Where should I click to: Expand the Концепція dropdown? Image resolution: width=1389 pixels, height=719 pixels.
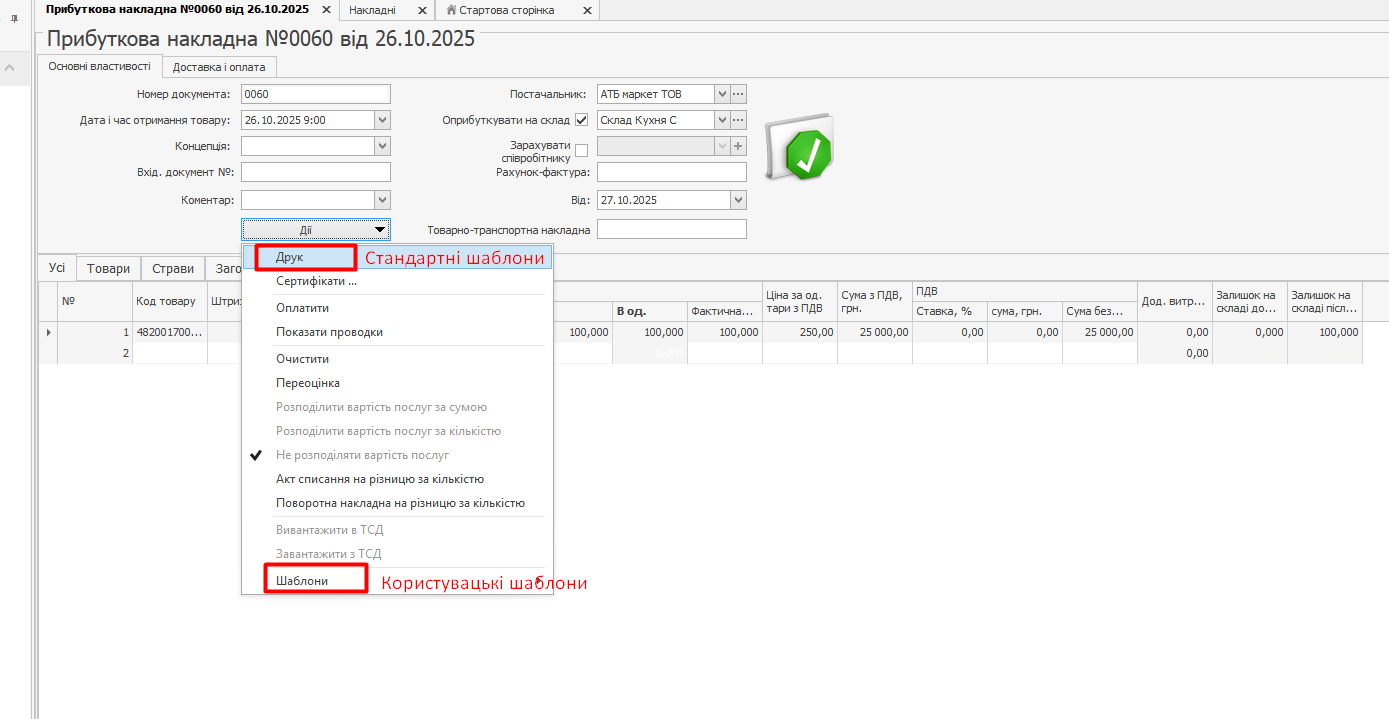pos(382,146)
